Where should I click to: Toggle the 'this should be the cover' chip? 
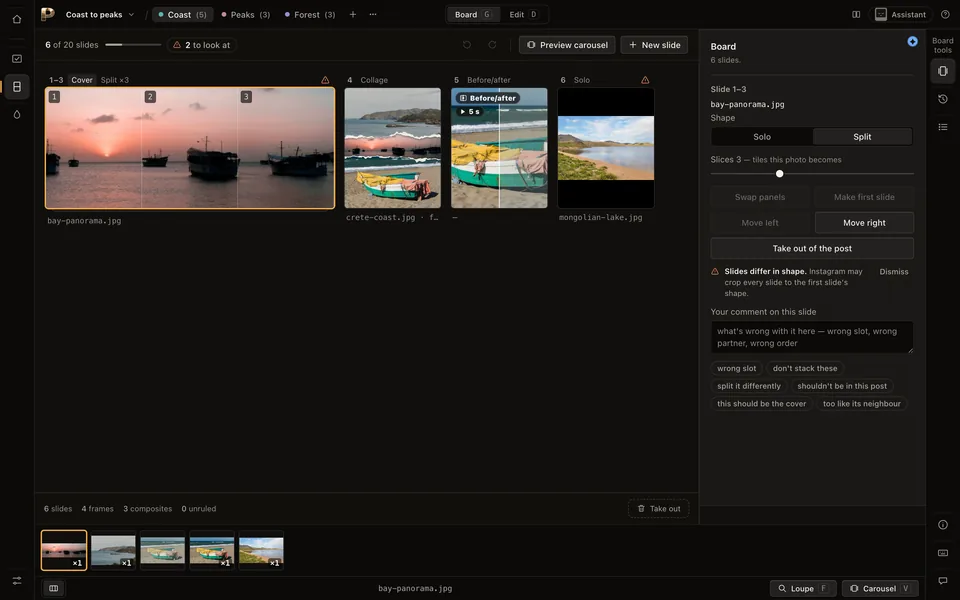(762, 403)
